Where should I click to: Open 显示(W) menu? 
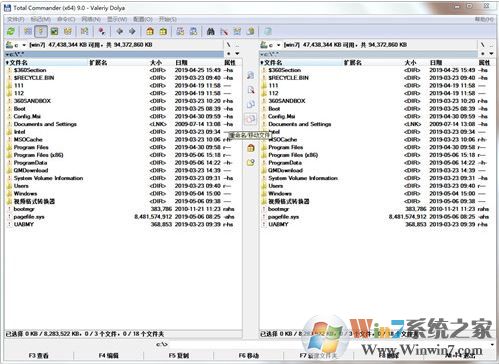(x=117, y=19)
